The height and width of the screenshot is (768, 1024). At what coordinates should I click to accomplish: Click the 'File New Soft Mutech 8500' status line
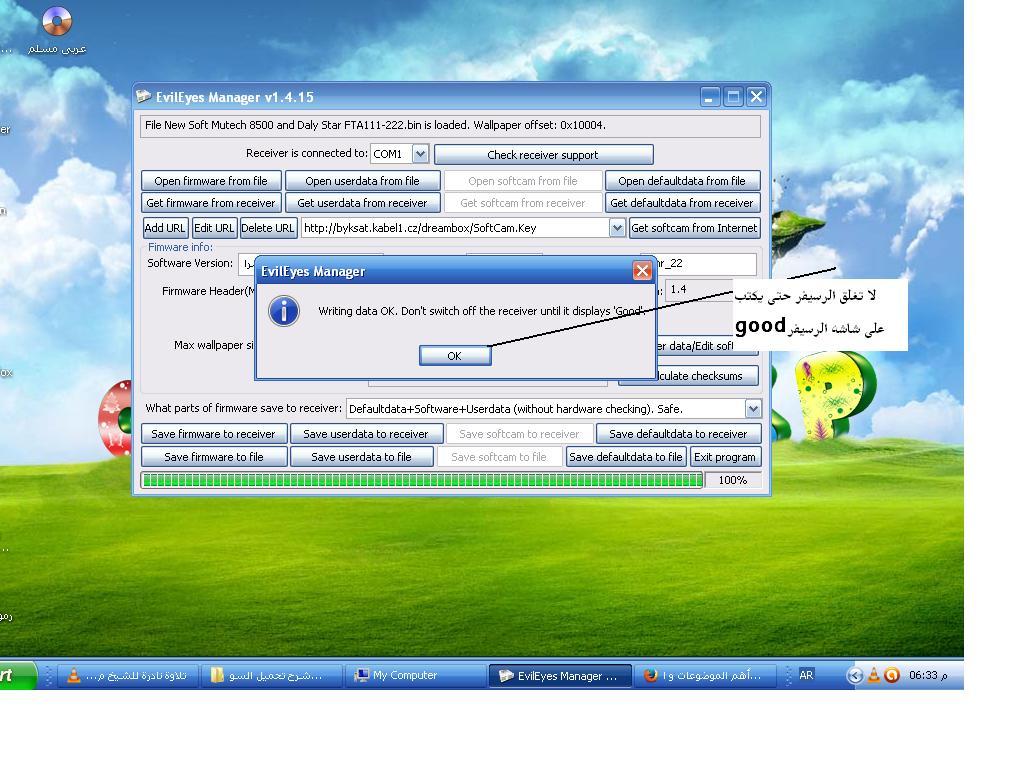pyautogui.click(x=450, y=125)
